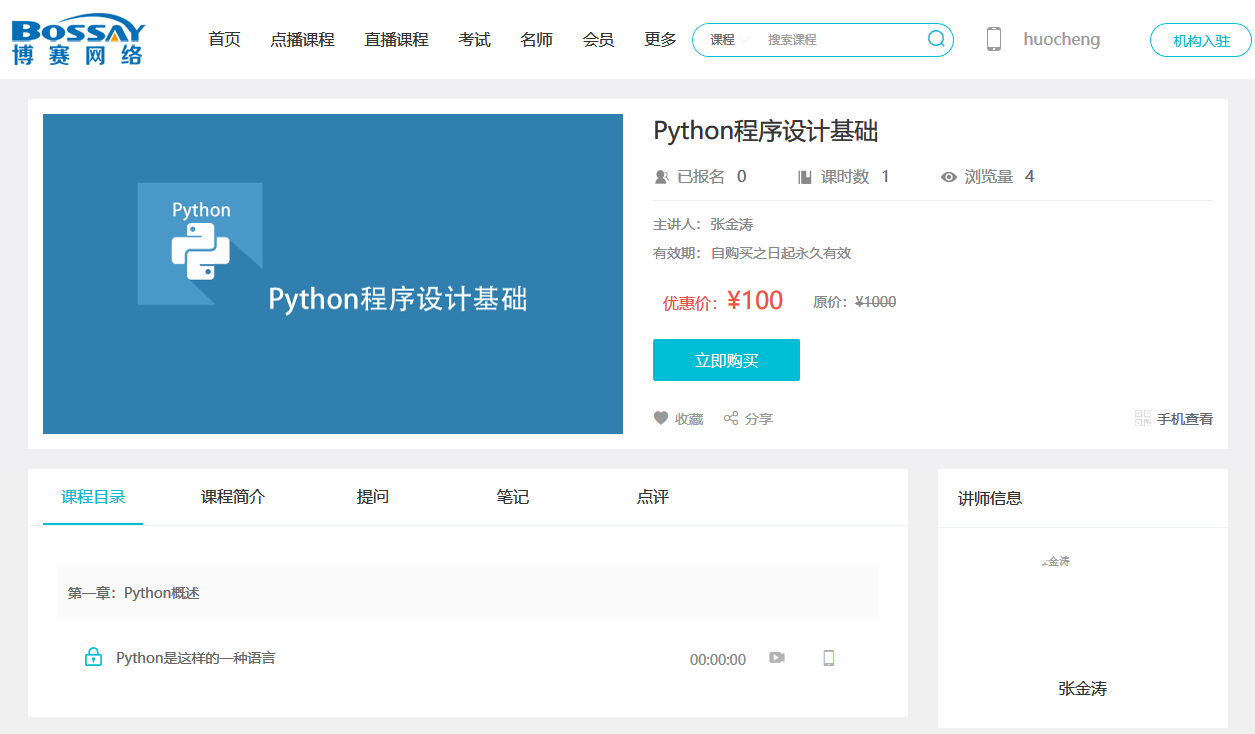Open 考试 in navigation
The image size is (1255, 734).
(474, 39)
